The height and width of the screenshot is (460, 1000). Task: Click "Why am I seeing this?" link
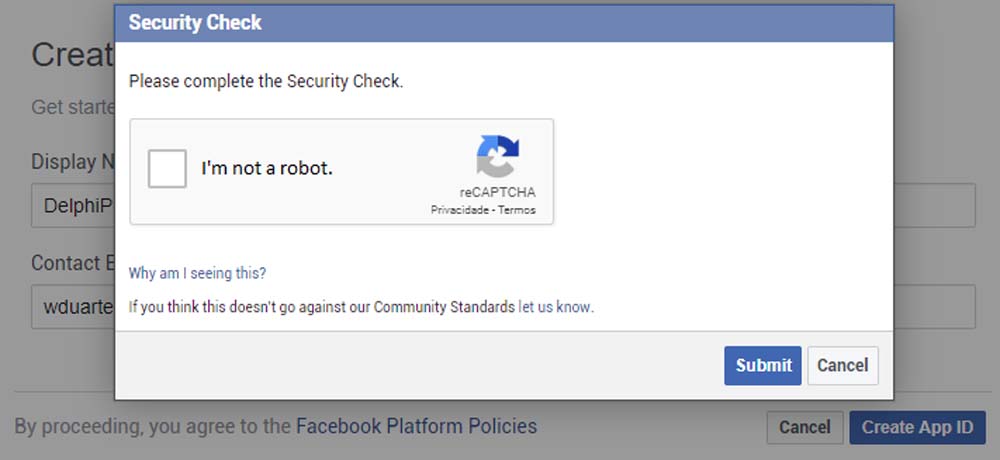pos(197,273)
